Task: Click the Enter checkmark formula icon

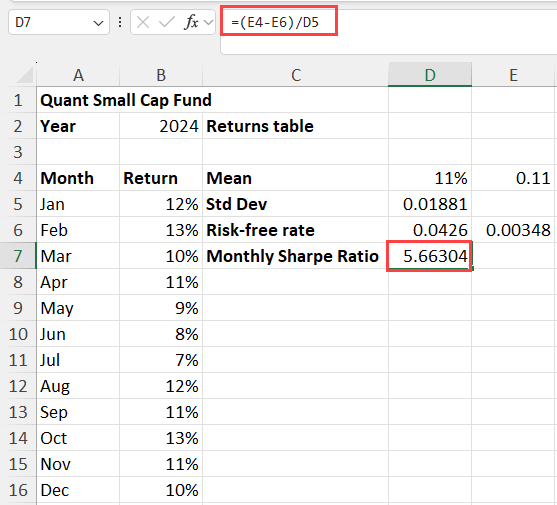Action: [166, 22]
